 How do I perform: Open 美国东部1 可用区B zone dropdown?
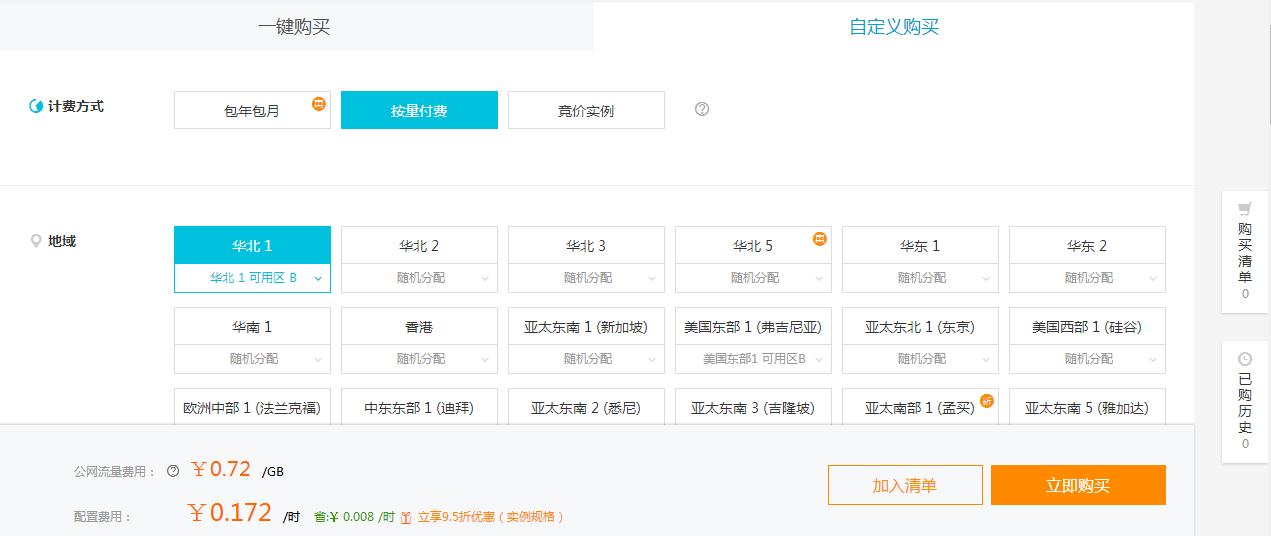click(753, 359)
